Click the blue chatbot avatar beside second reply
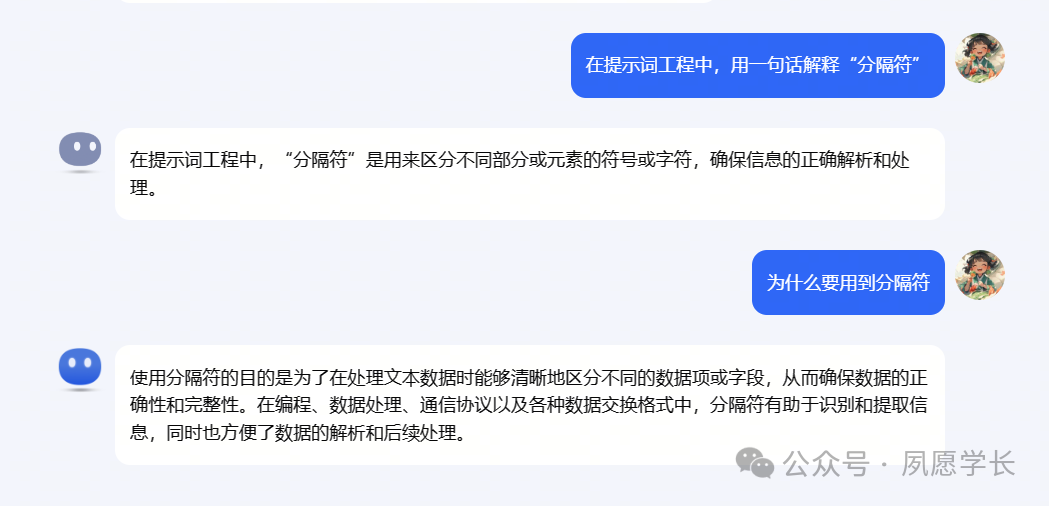The image size is (1049, 506). (x=80, y=368)
